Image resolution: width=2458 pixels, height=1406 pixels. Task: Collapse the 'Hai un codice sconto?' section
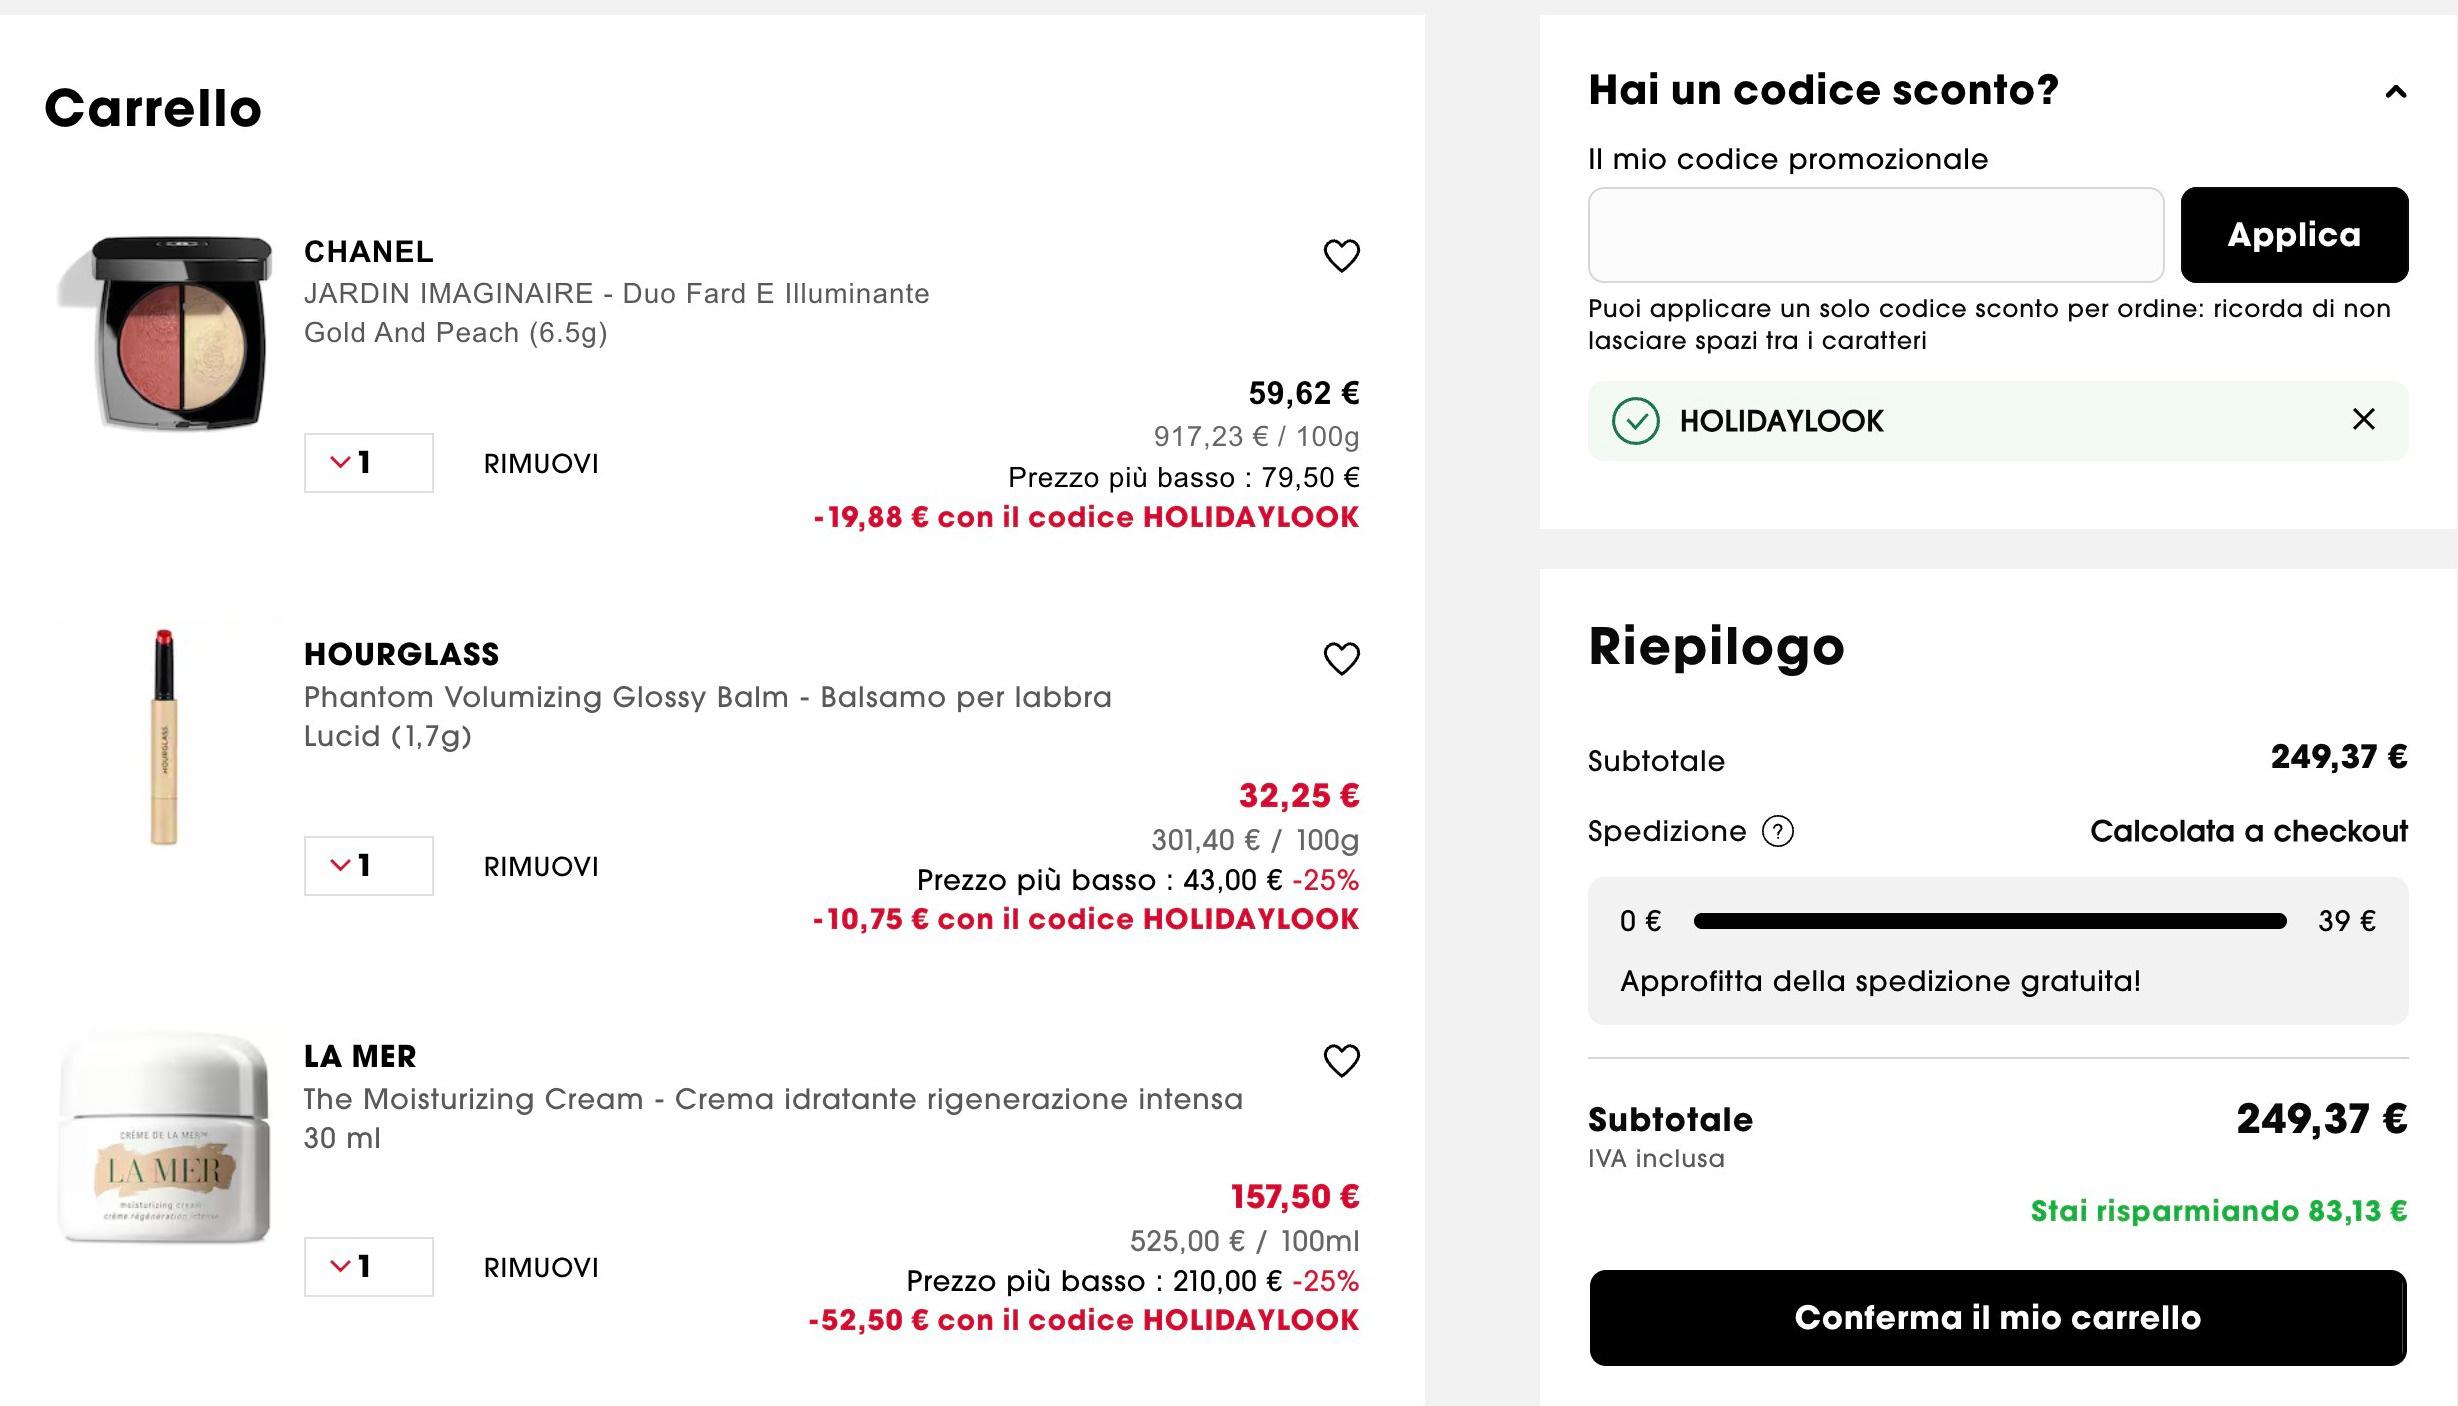point(2395,92)
